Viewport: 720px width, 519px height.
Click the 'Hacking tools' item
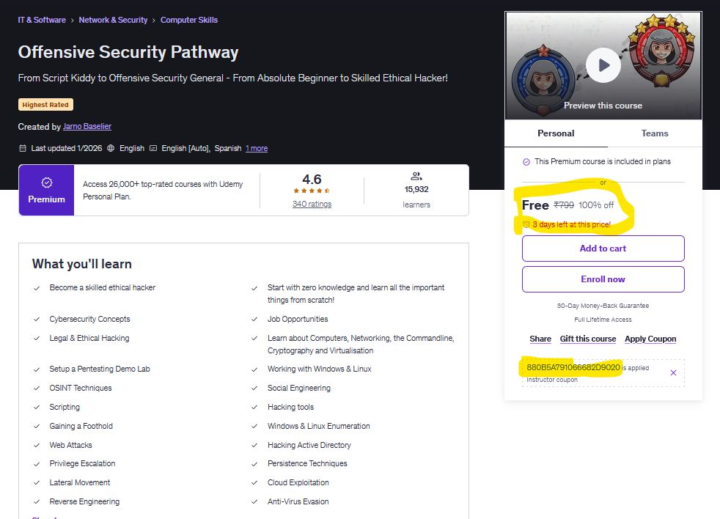pos(291,407)
